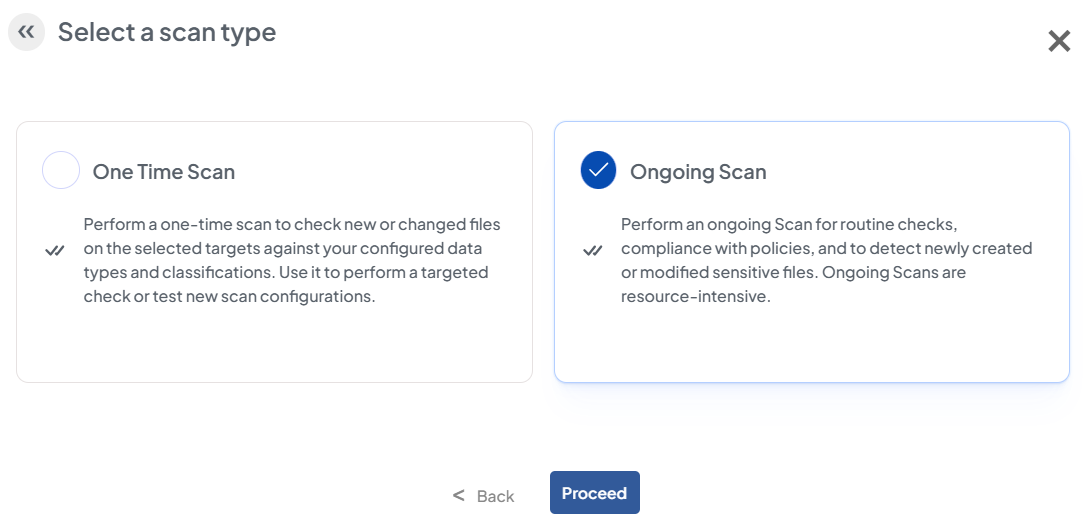Screen dimensions: 1087x523
Task: Close the scan type dialog with X
Action: pyautogui.click(x=1059, y=41)
